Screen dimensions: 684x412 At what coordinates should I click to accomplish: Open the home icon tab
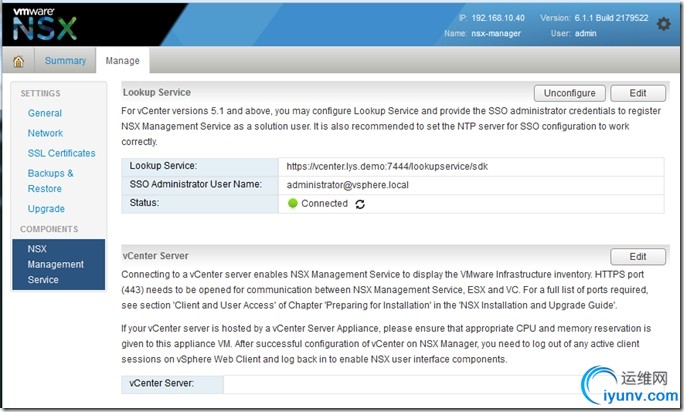click(18, 61)
